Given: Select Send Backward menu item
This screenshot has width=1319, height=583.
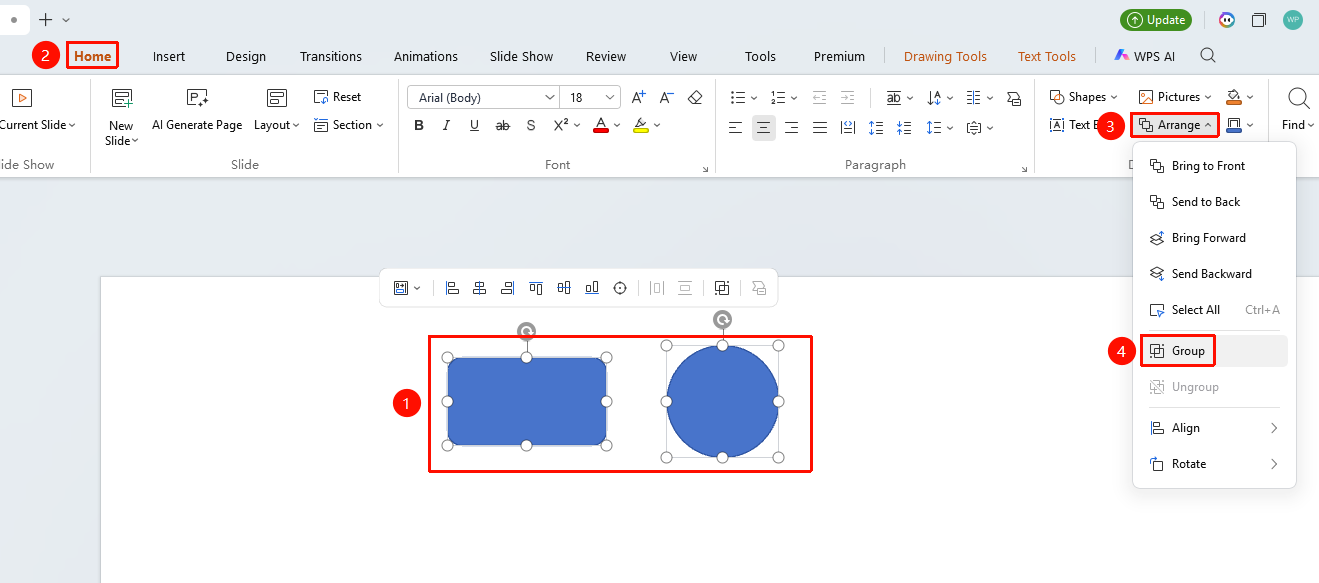Looking at the screenshot, I should [1214, 274].
